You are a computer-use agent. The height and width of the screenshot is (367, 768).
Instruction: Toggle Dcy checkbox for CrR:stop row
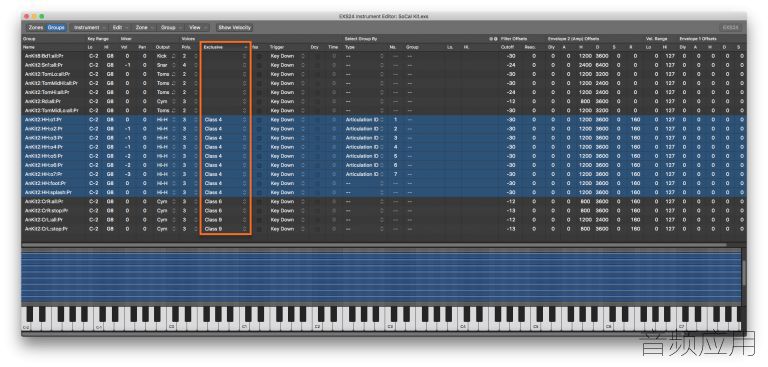click(316, 210)
